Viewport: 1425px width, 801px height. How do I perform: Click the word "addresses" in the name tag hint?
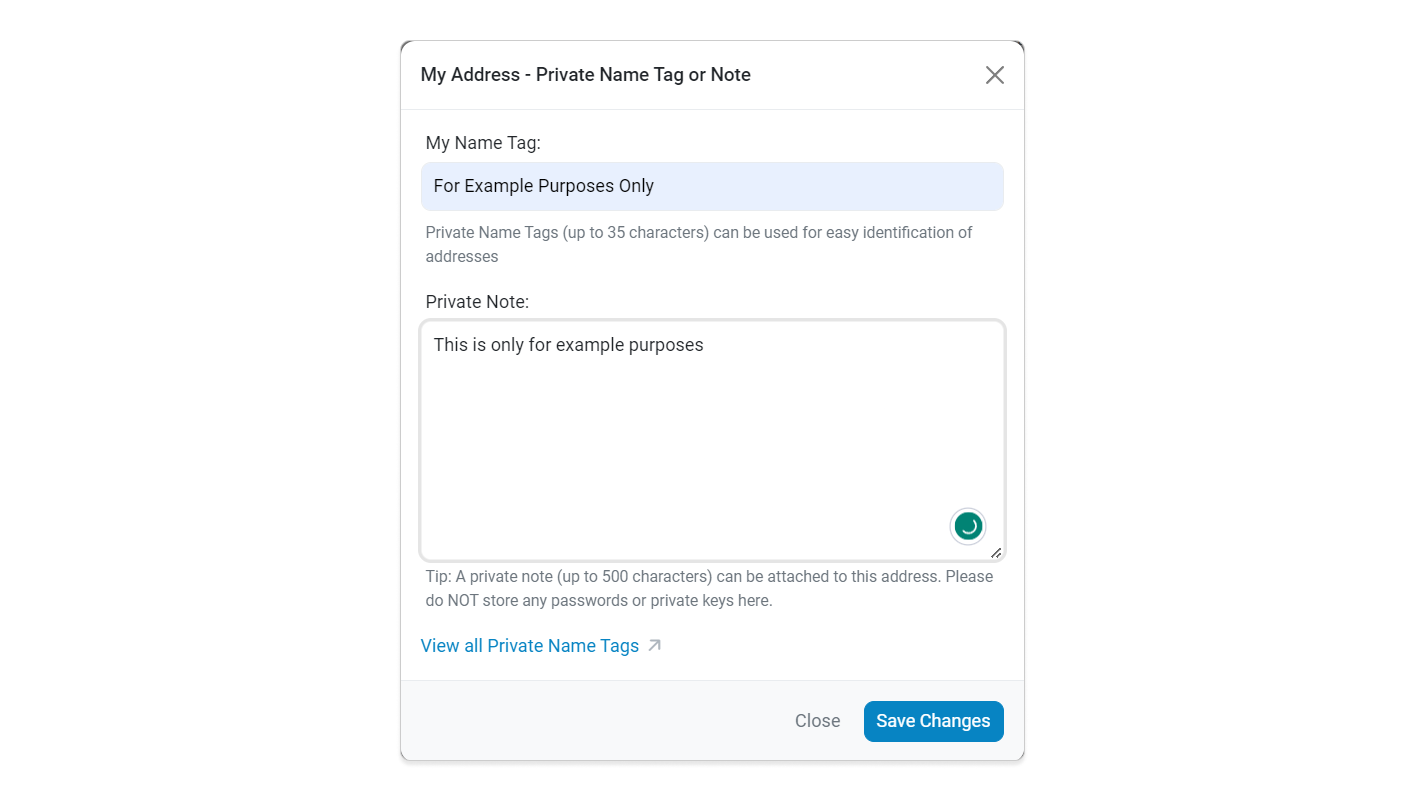(462, 256)
